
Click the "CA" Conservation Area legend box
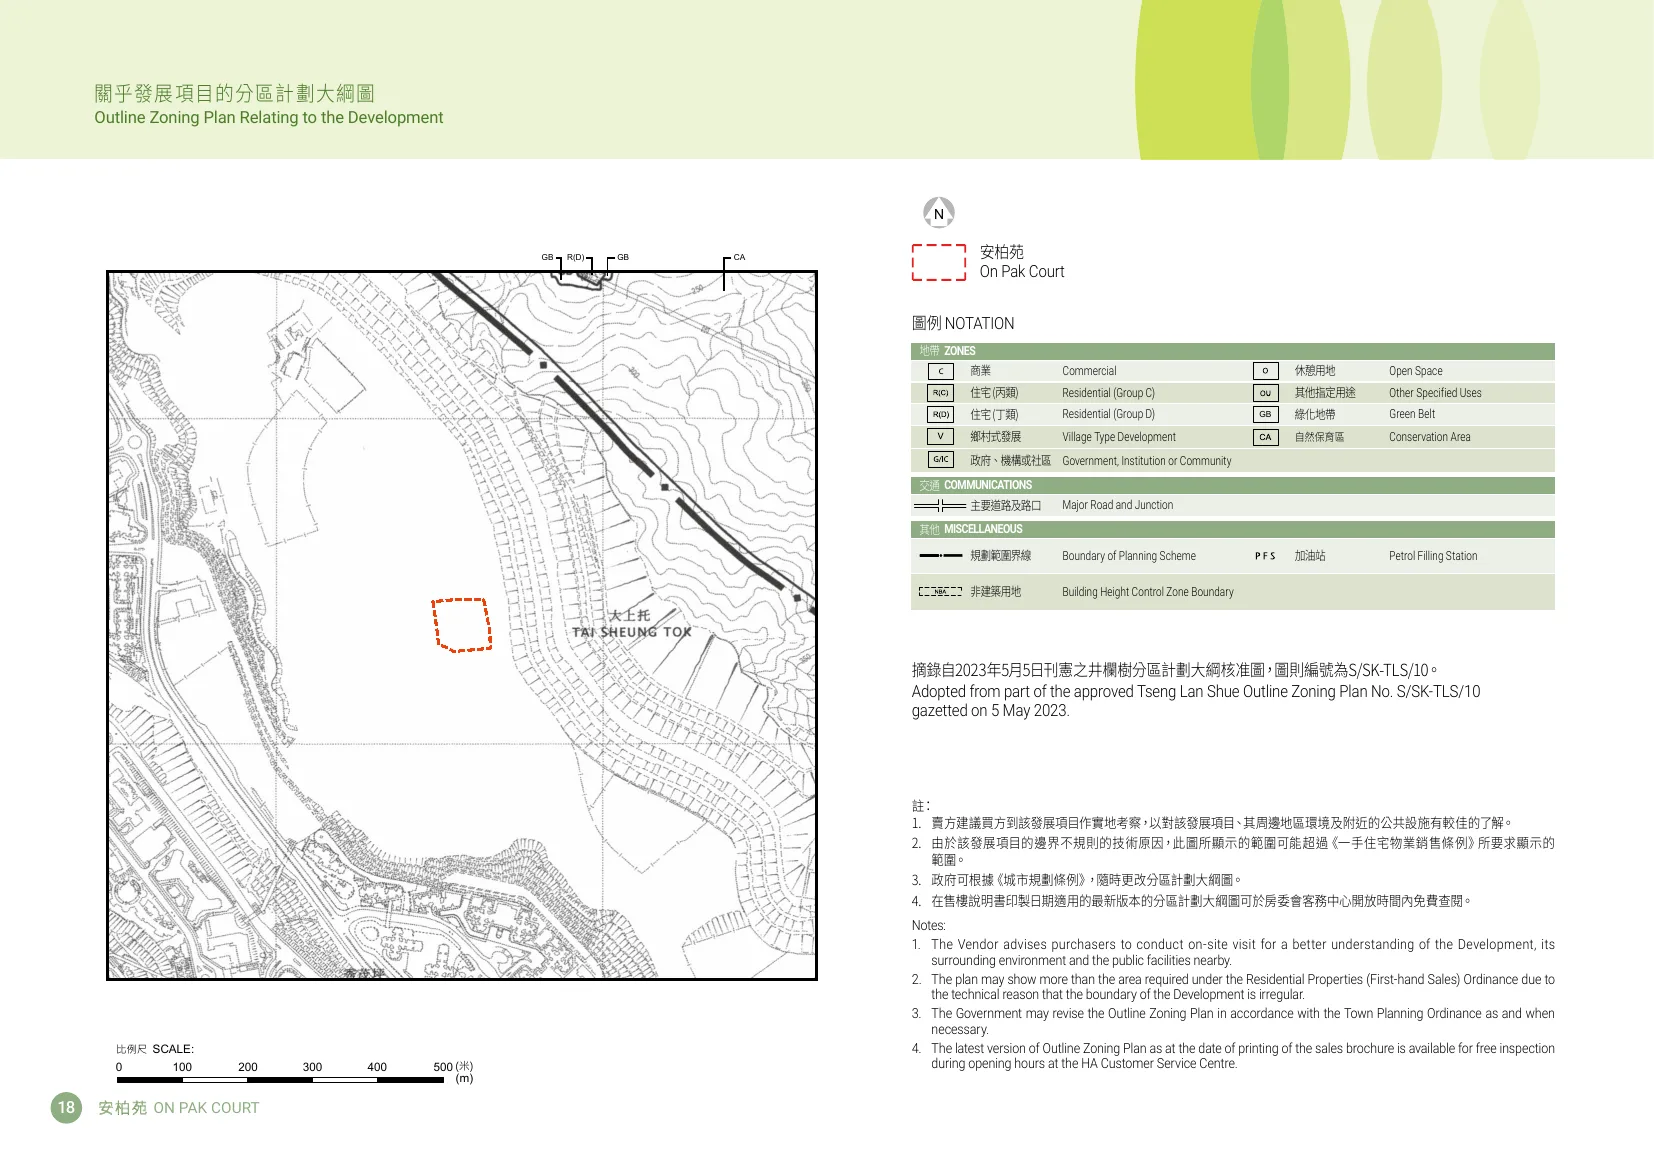point(1265,437)
